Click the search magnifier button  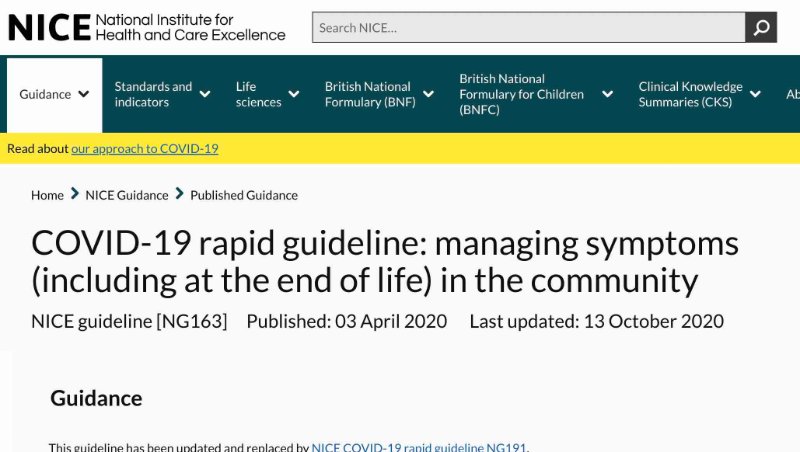coord(761,28)
